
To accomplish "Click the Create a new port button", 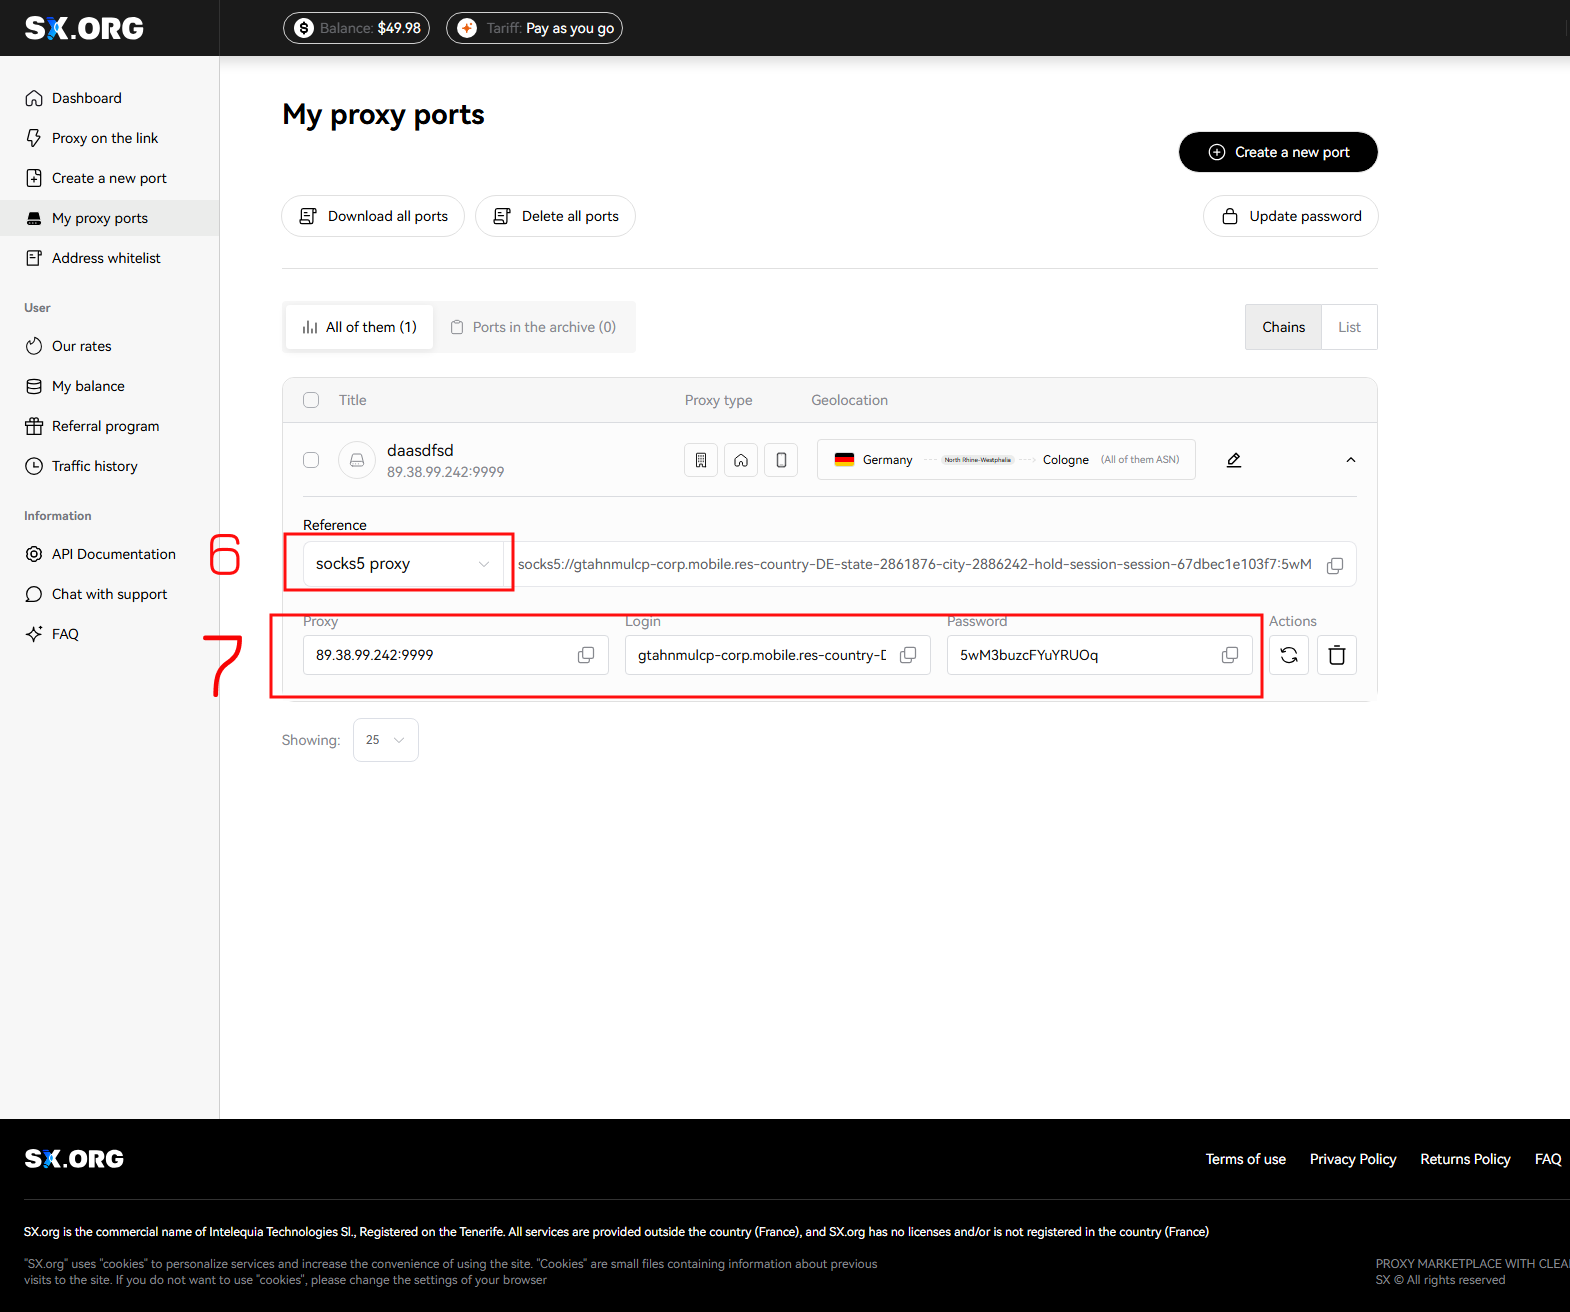I will 1278,152.
